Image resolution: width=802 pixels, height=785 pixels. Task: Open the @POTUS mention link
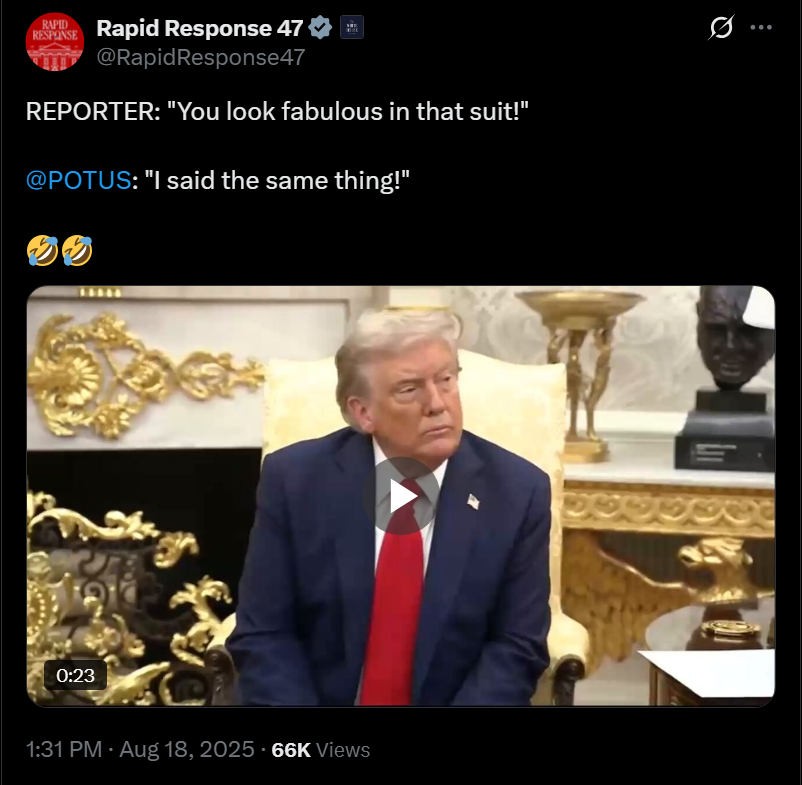tap(78, 181)
